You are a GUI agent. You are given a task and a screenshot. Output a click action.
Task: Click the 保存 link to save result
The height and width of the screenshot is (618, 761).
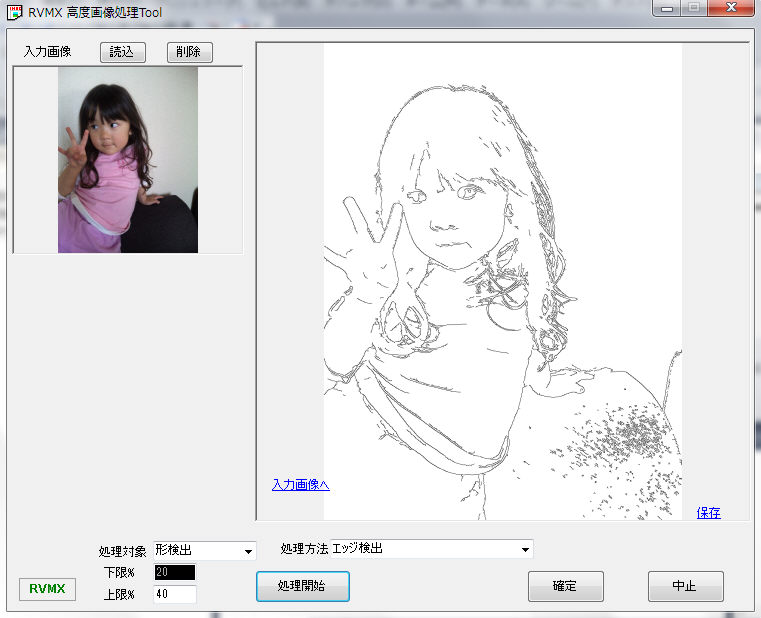coord(708,513)
